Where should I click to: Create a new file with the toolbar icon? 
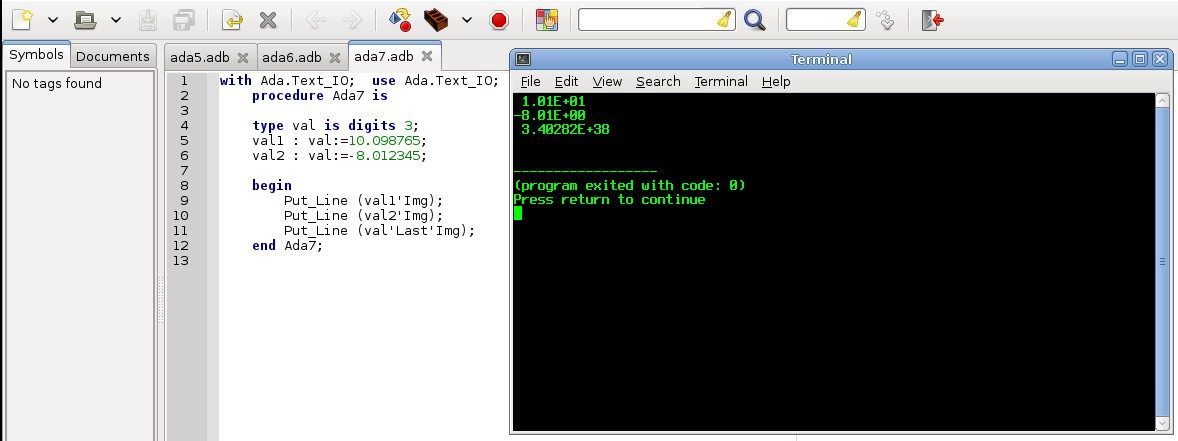tap(22, 20)
